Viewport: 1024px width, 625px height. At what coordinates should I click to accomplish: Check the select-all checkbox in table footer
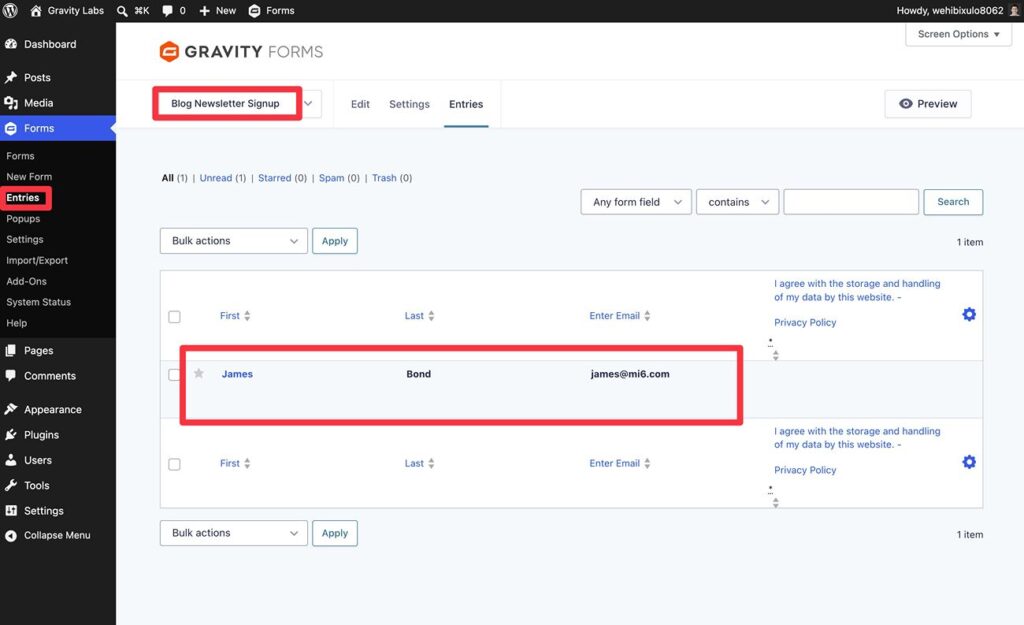(174, 464)
